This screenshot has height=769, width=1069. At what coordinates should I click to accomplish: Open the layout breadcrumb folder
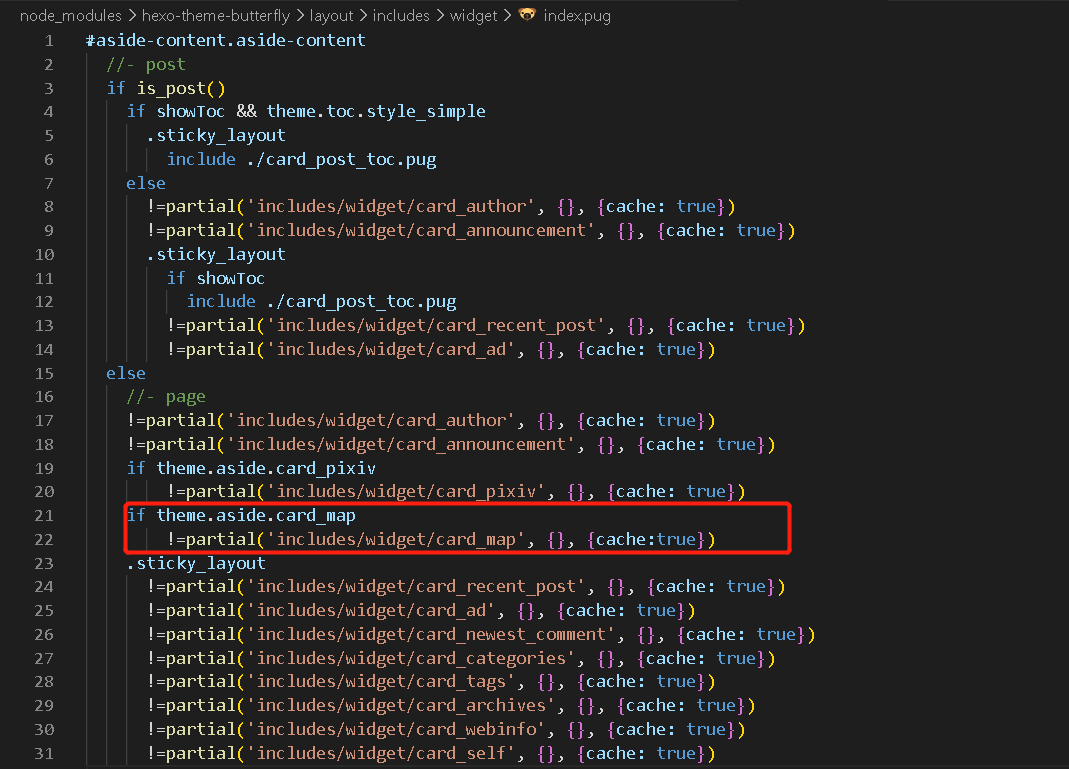332,16
